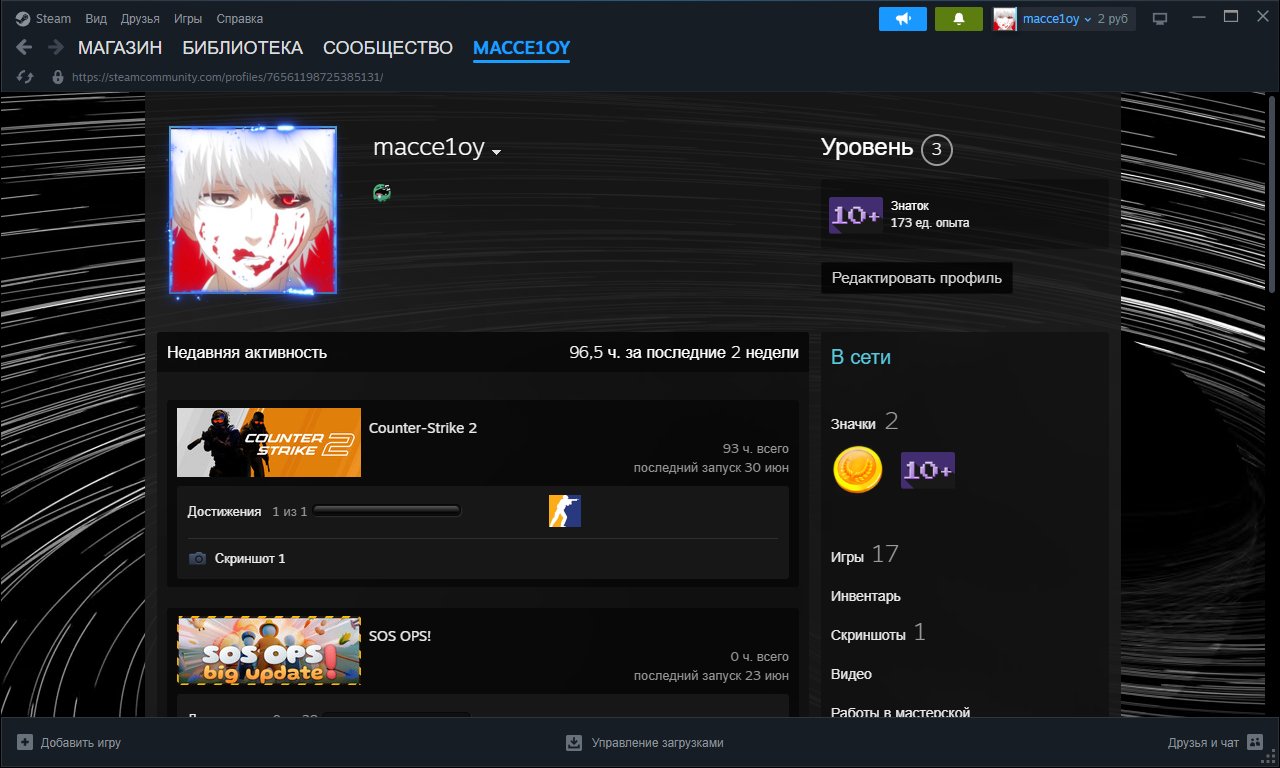Click the 93 ч. всего playtime text

pyautogui.click(x=756, y=448)
